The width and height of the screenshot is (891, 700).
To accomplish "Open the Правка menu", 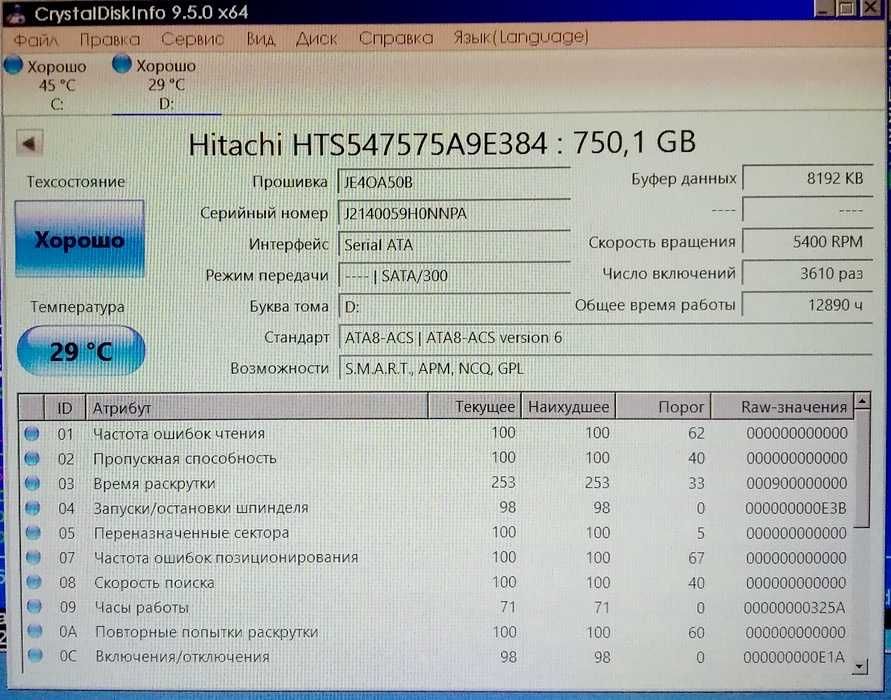I will click(x=109, y=39).
